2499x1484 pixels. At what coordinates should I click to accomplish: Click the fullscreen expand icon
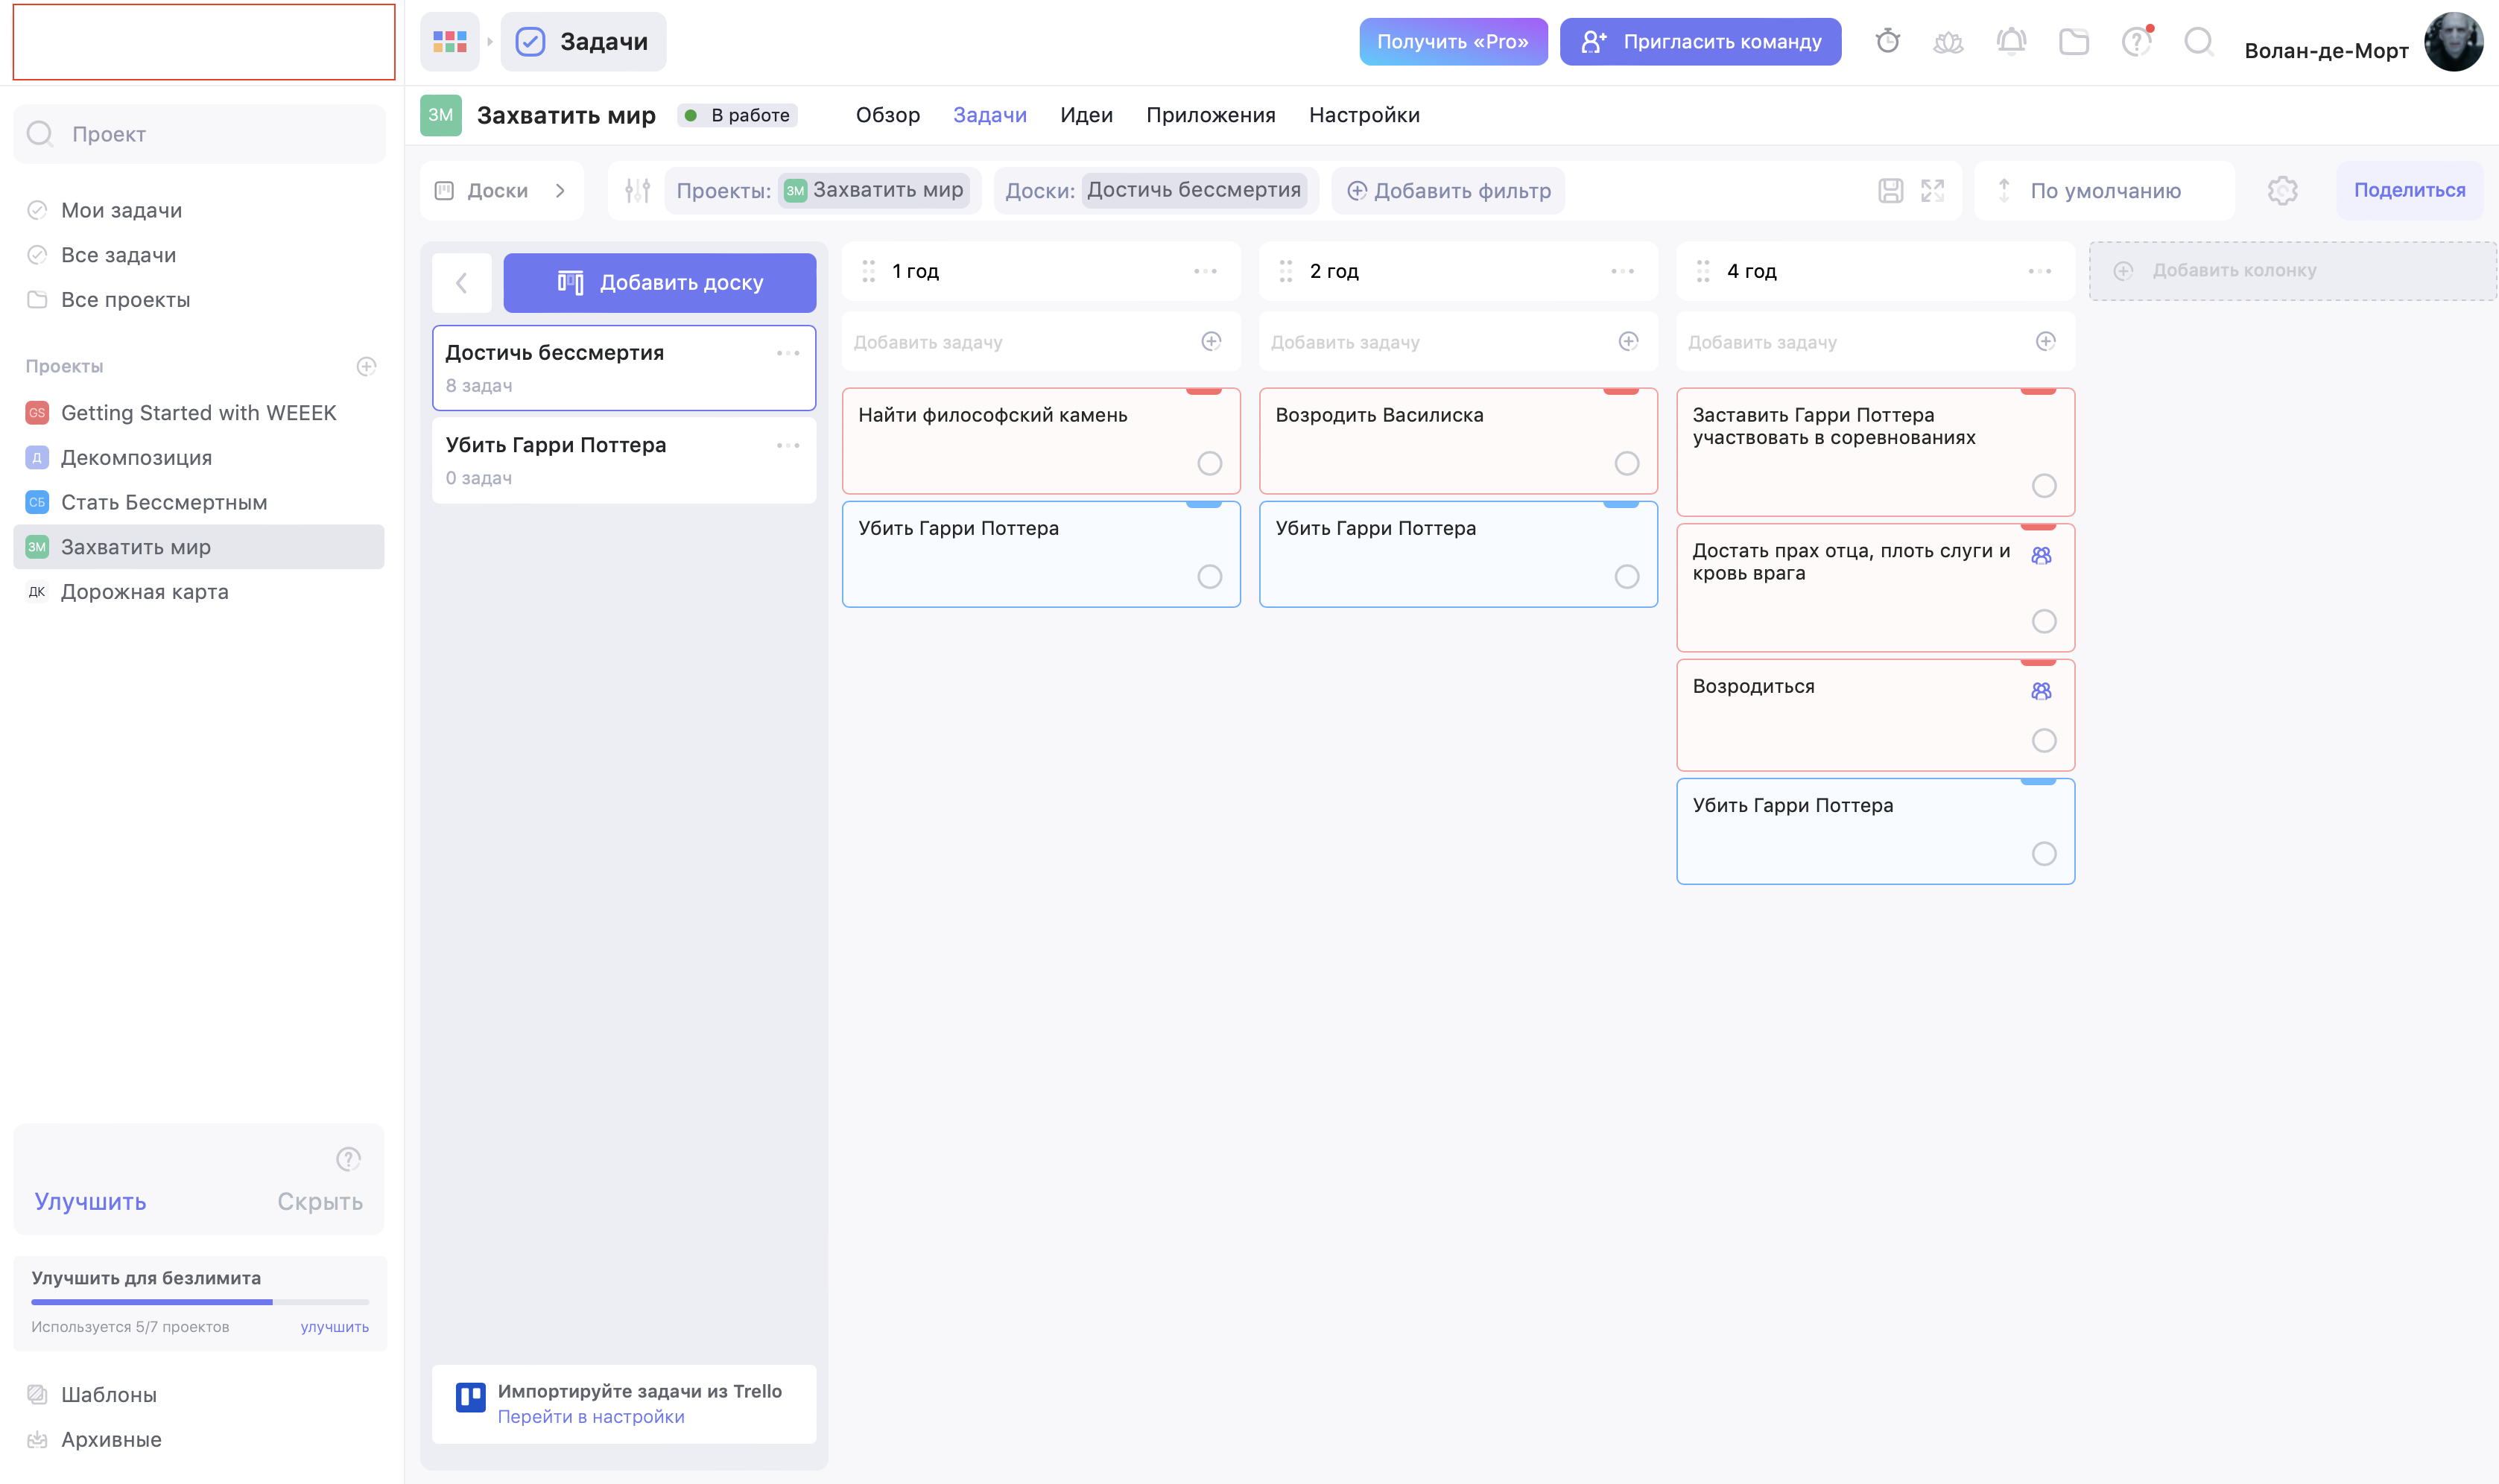pos(1932,190)
